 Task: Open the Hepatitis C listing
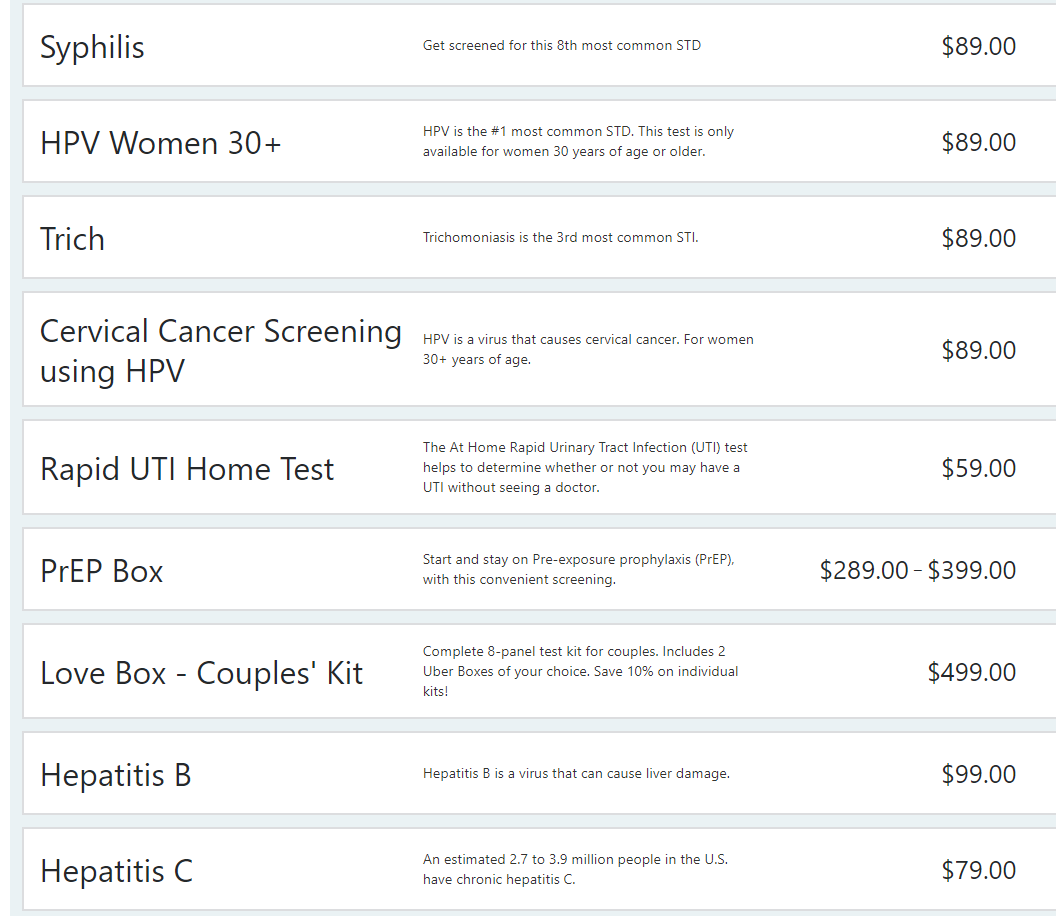click(116, 871)
